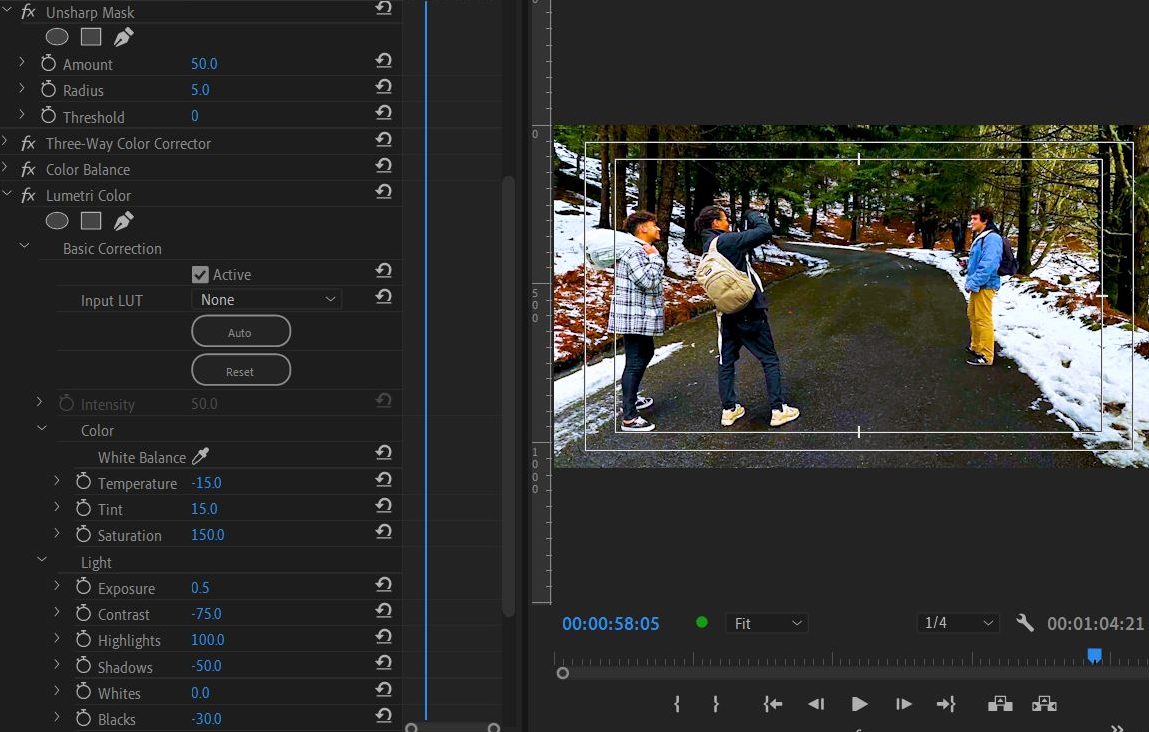The width and height of the screenshot is (1149, 732).
Task: Pick the White Balance eyedropper
Action: click(200, 456)
